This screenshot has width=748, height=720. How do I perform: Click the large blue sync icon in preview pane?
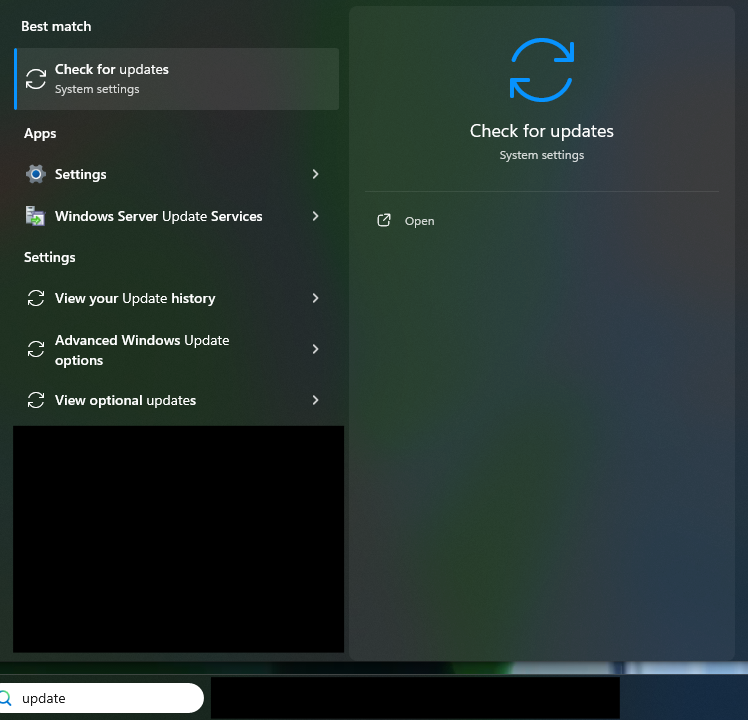tap(541, 70)
